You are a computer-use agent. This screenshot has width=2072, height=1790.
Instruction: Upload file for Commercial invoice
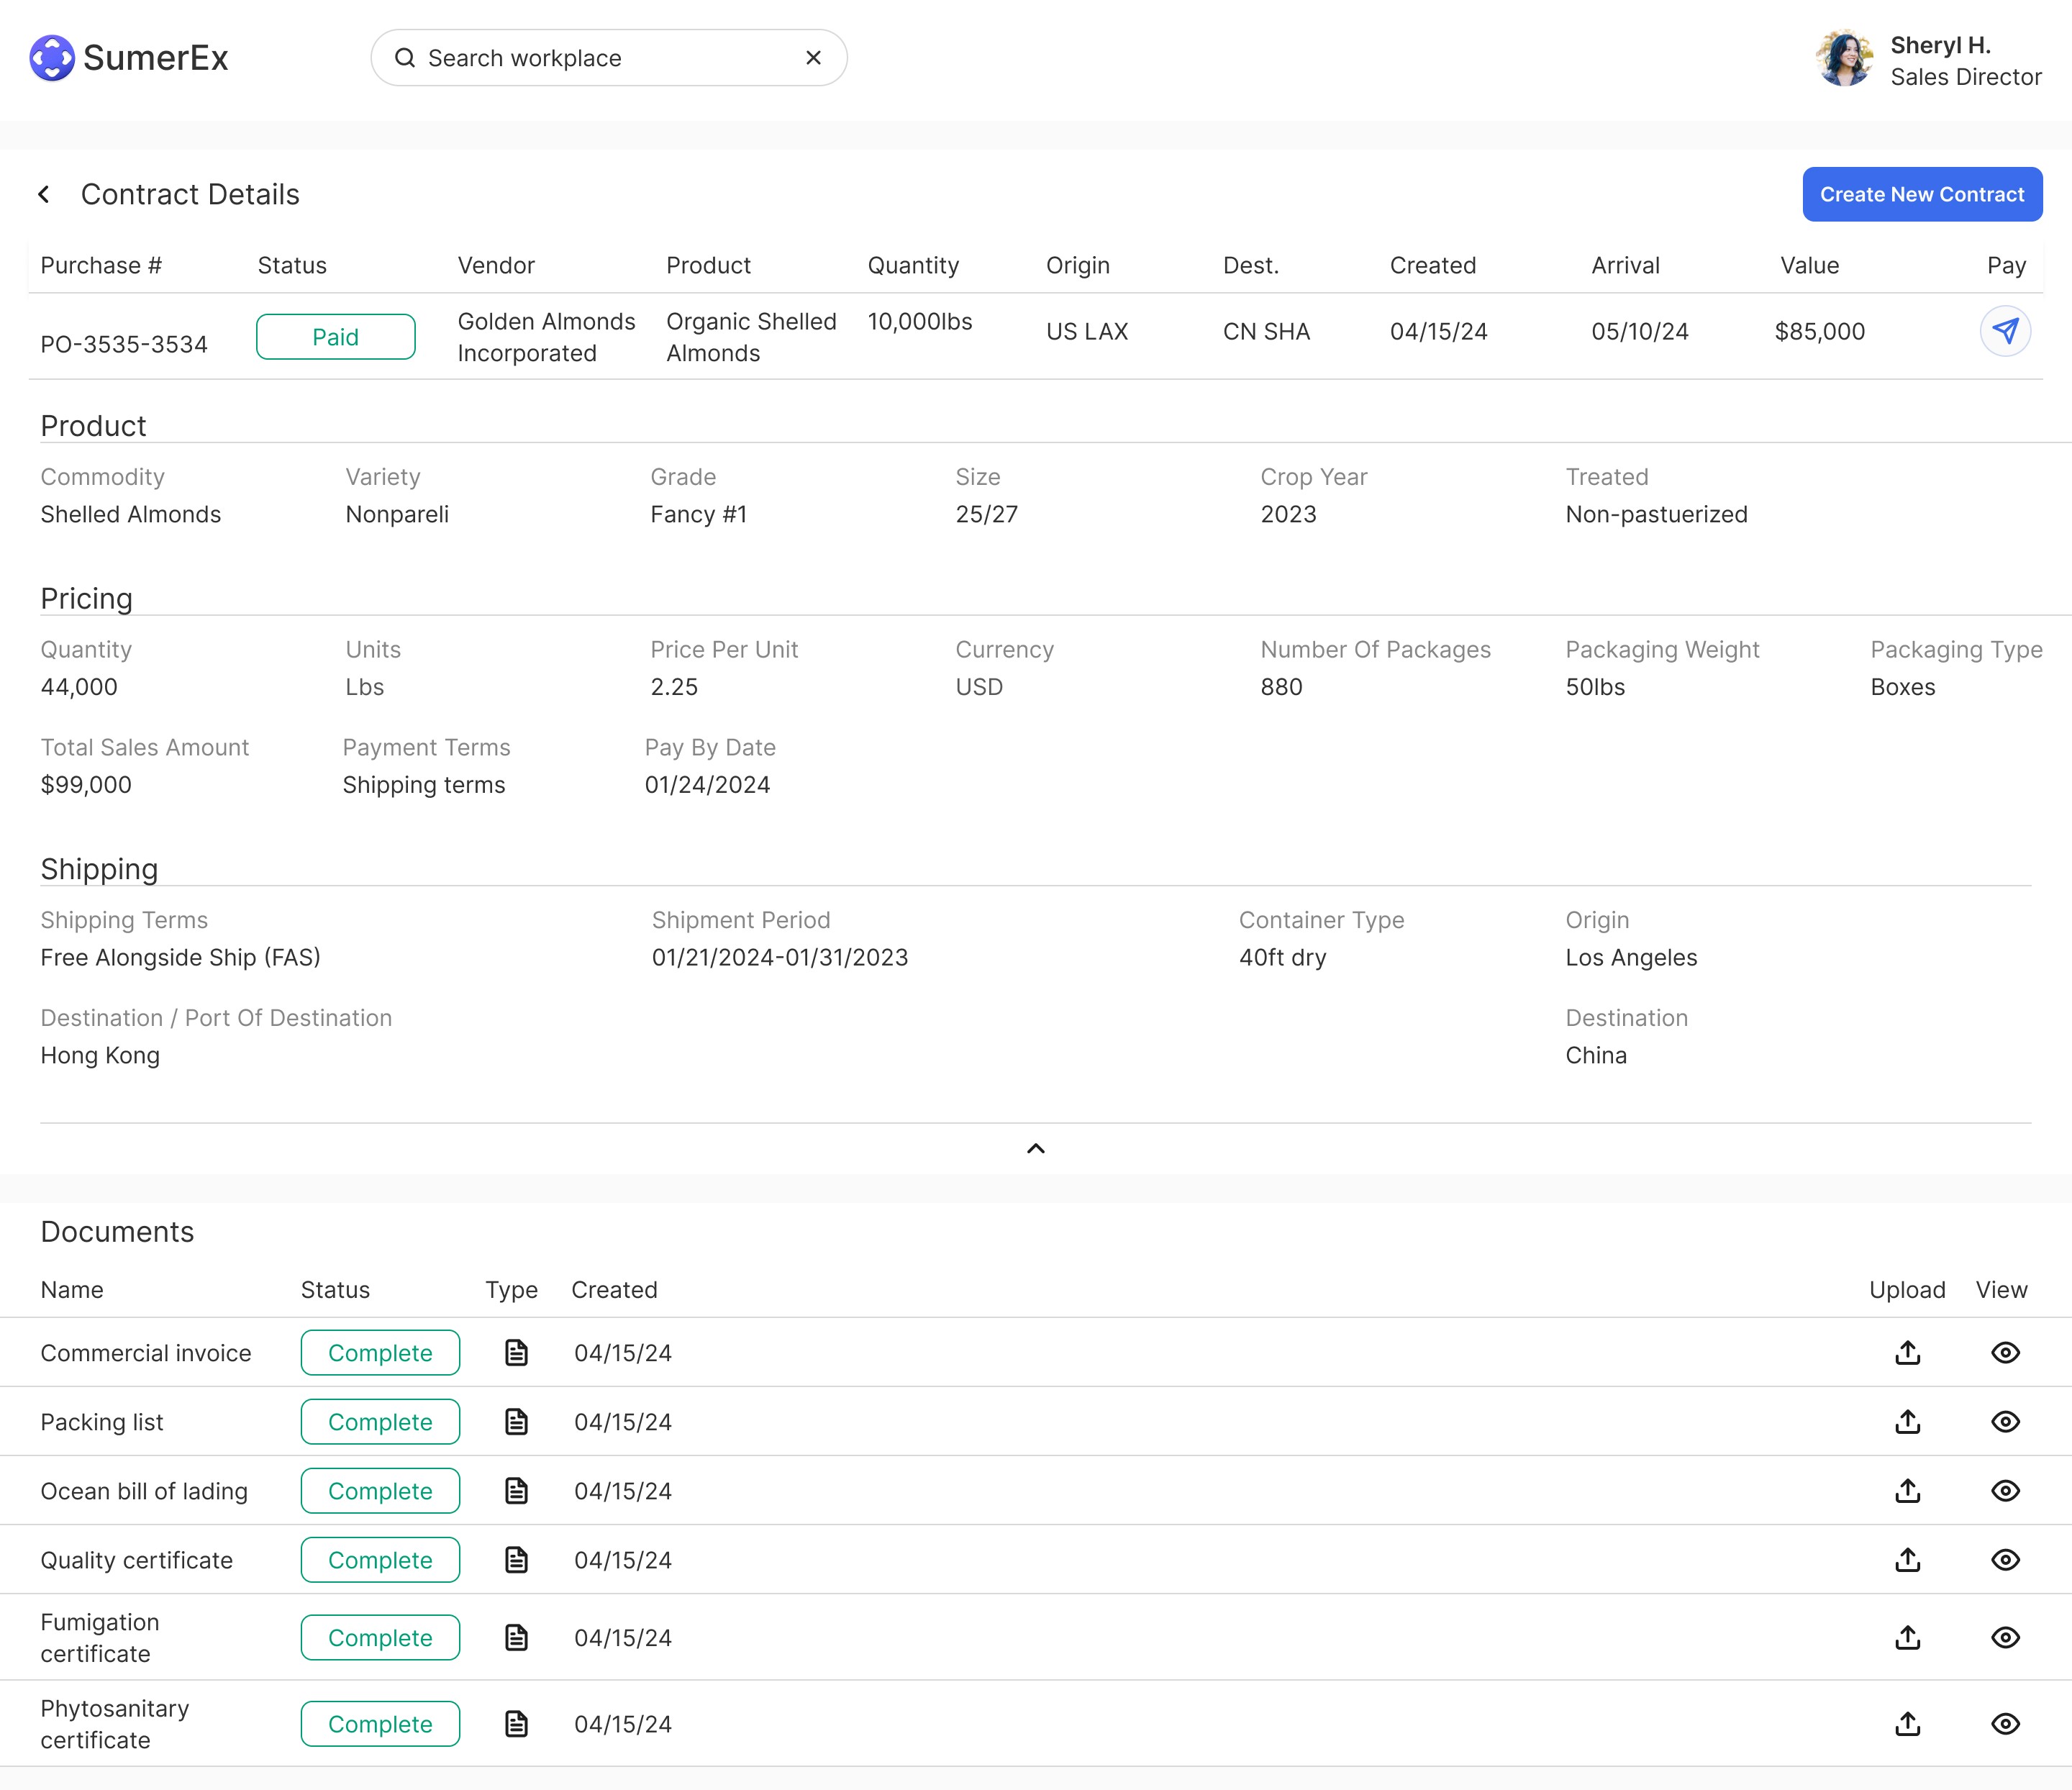click(1907, 1353)
